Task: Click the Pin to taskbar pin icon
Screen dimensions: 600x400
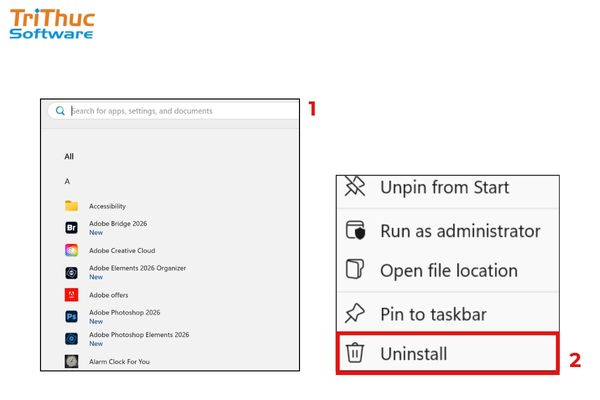Action: pyautogui.click(x=355, y=313)
